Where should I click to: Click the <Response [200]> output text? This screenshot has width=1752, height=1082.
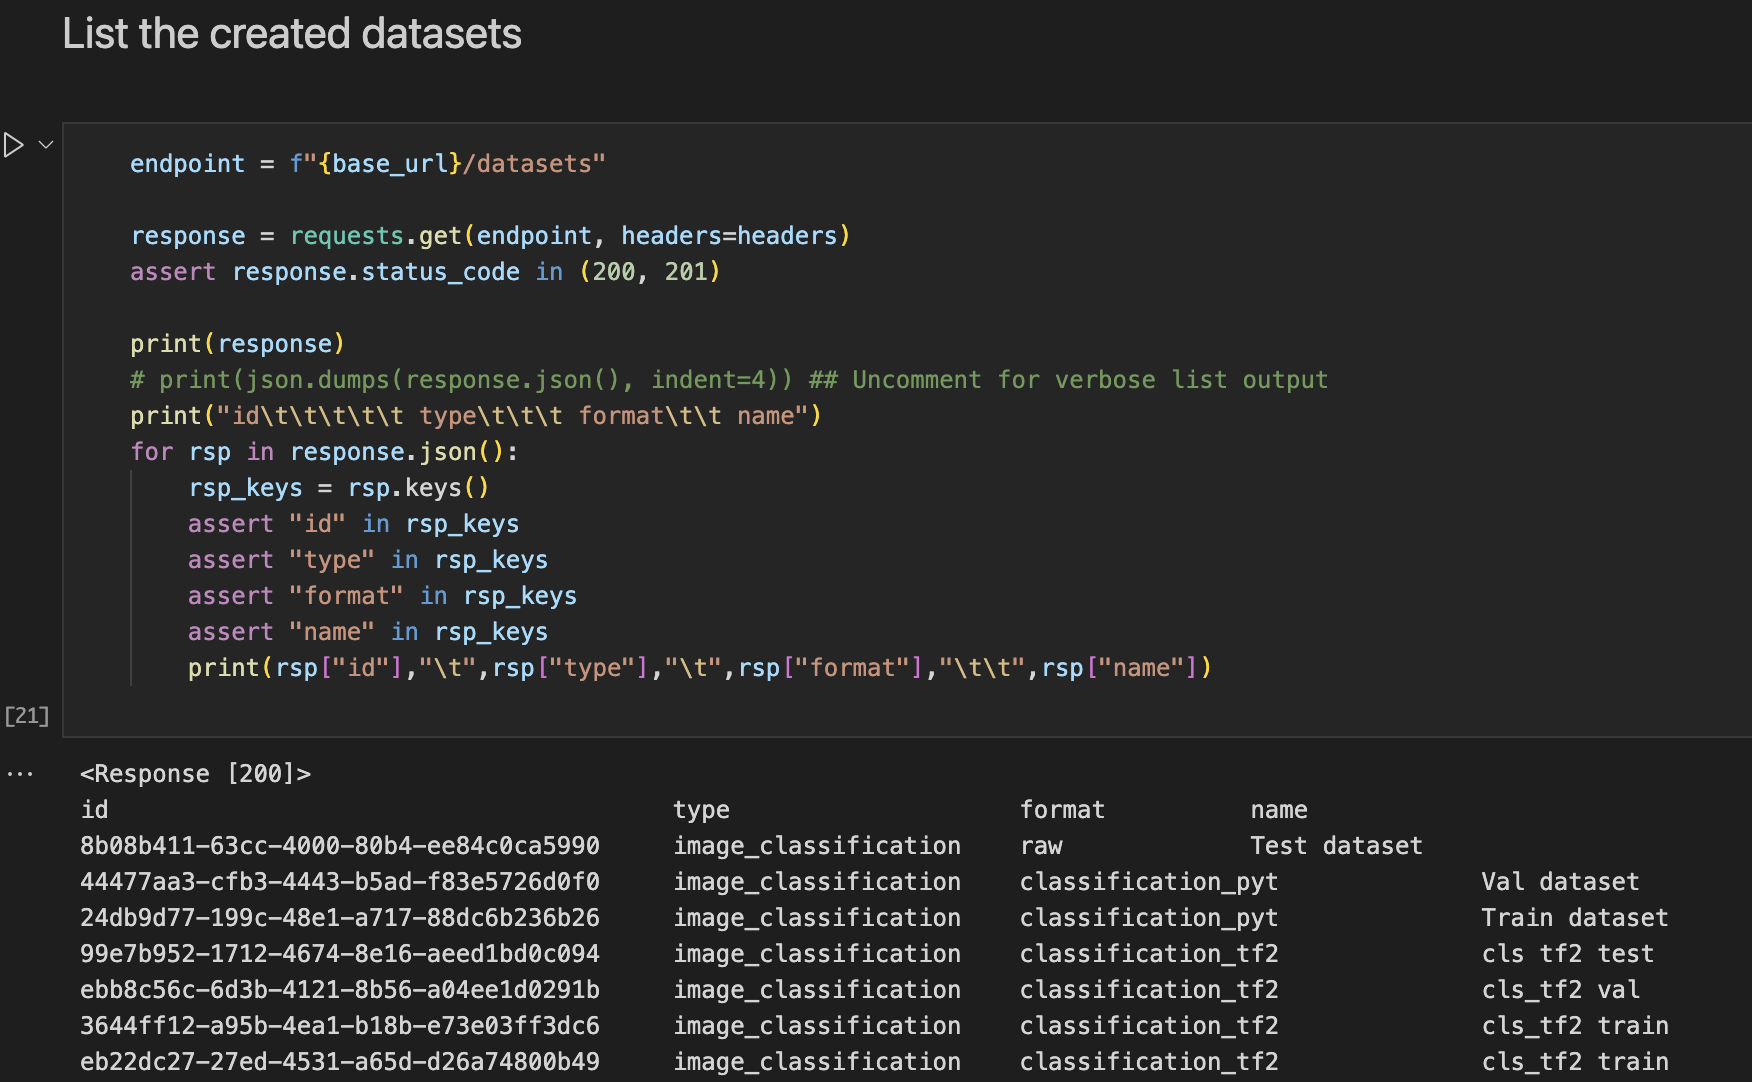[196, 774]
